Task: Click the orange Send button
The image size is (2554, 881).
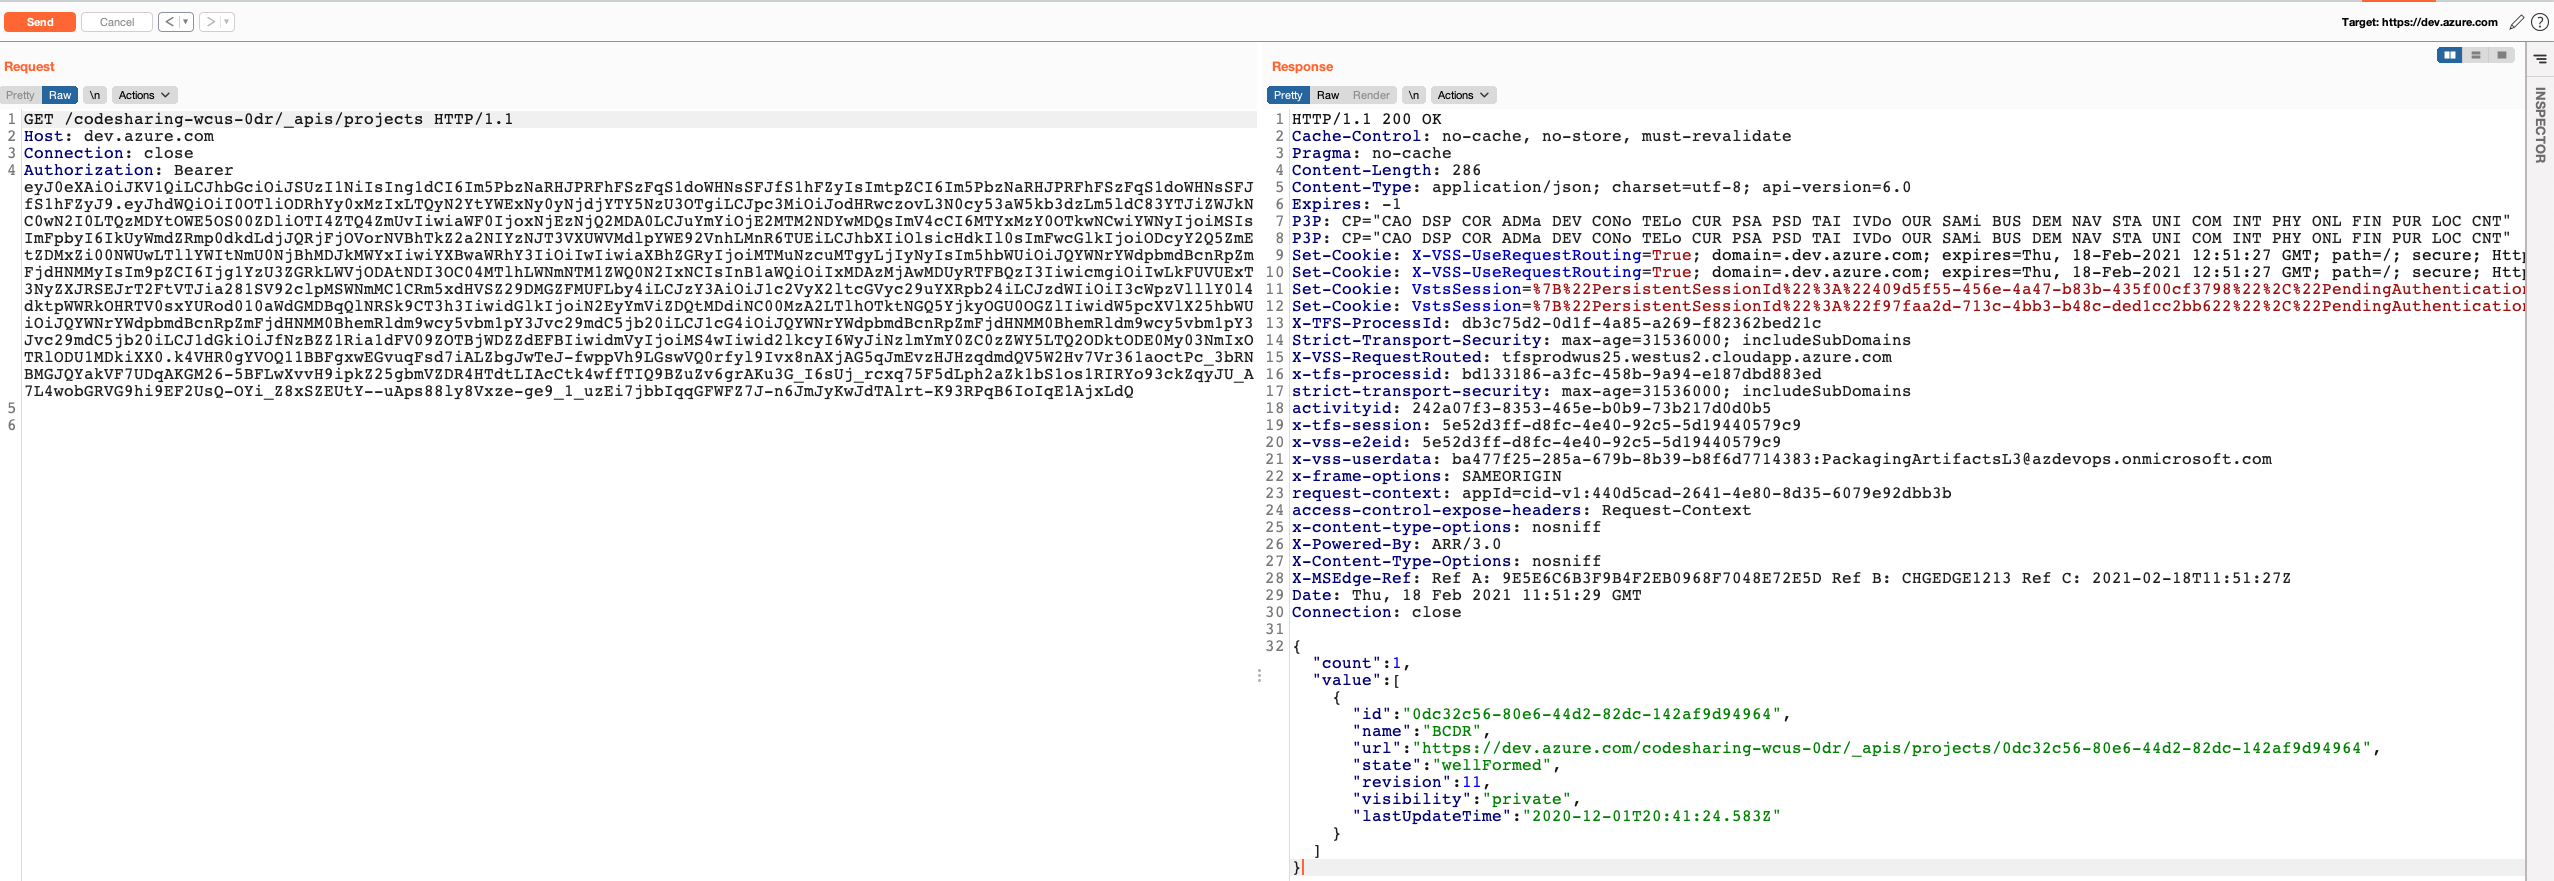Action: pos(40,22)
